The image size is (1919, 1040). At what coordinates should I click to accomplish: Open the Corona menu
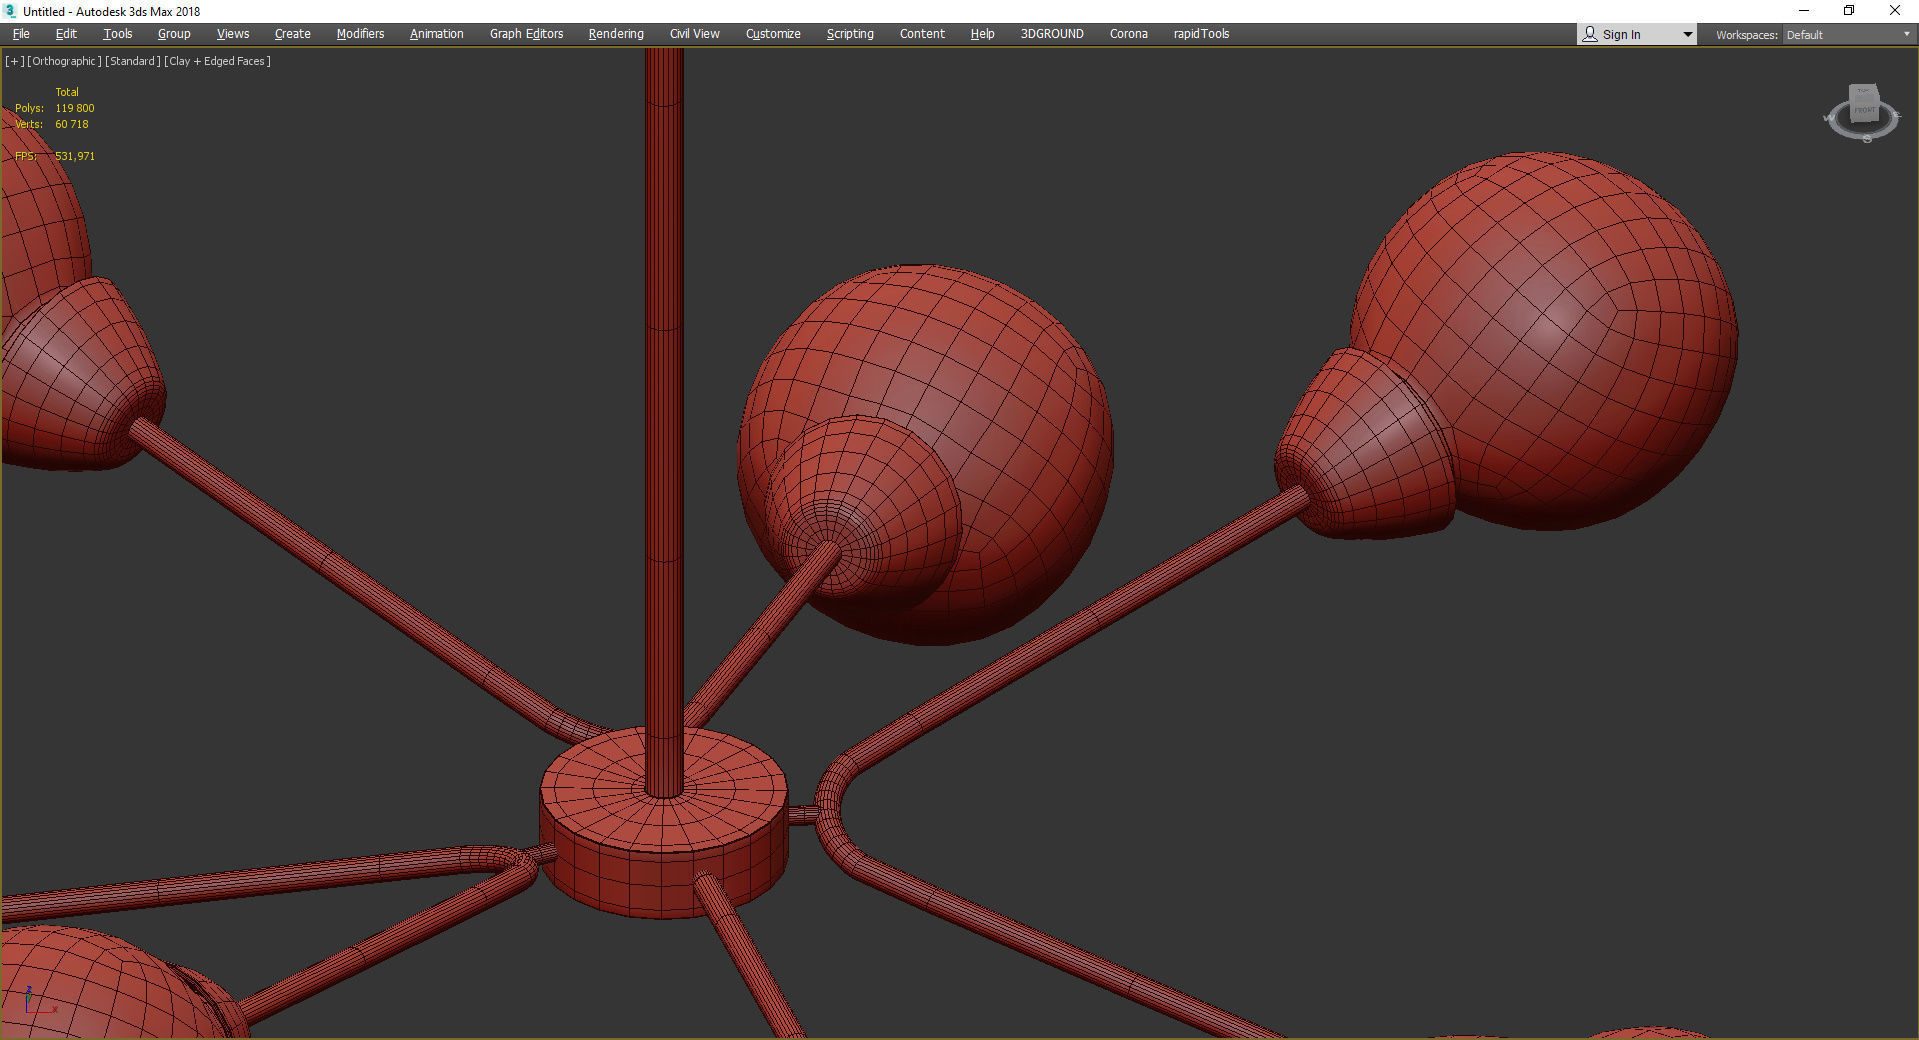(1129, 34)
